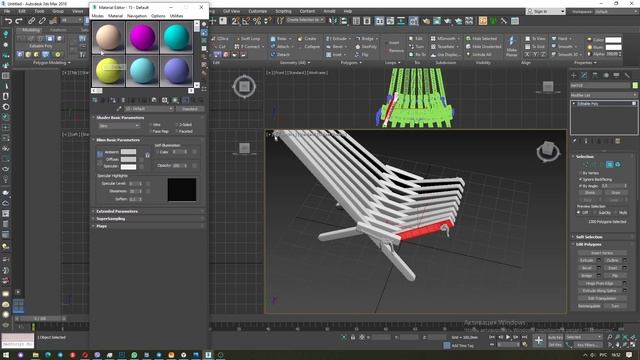Open the Create panel plus tab

click(x=573, y=75)
